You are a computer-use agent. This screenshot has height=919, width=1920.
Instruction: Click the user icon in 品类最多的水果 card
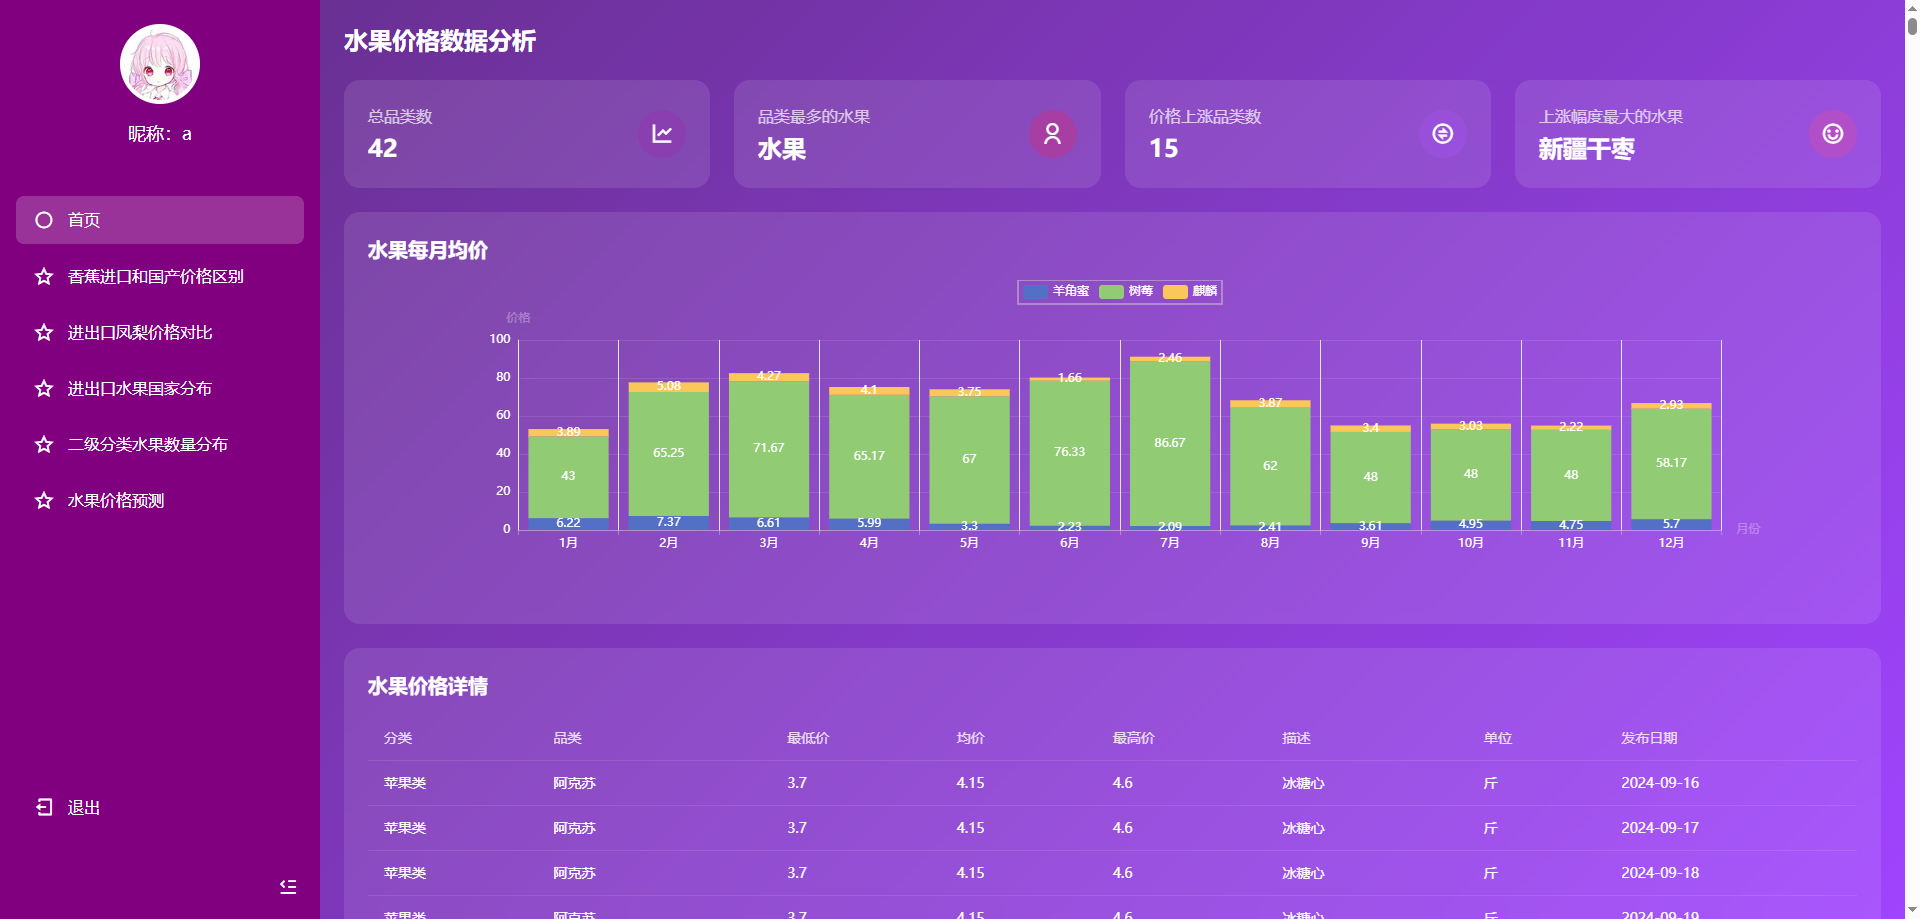pyautogui.click(x=1052, y=134)
